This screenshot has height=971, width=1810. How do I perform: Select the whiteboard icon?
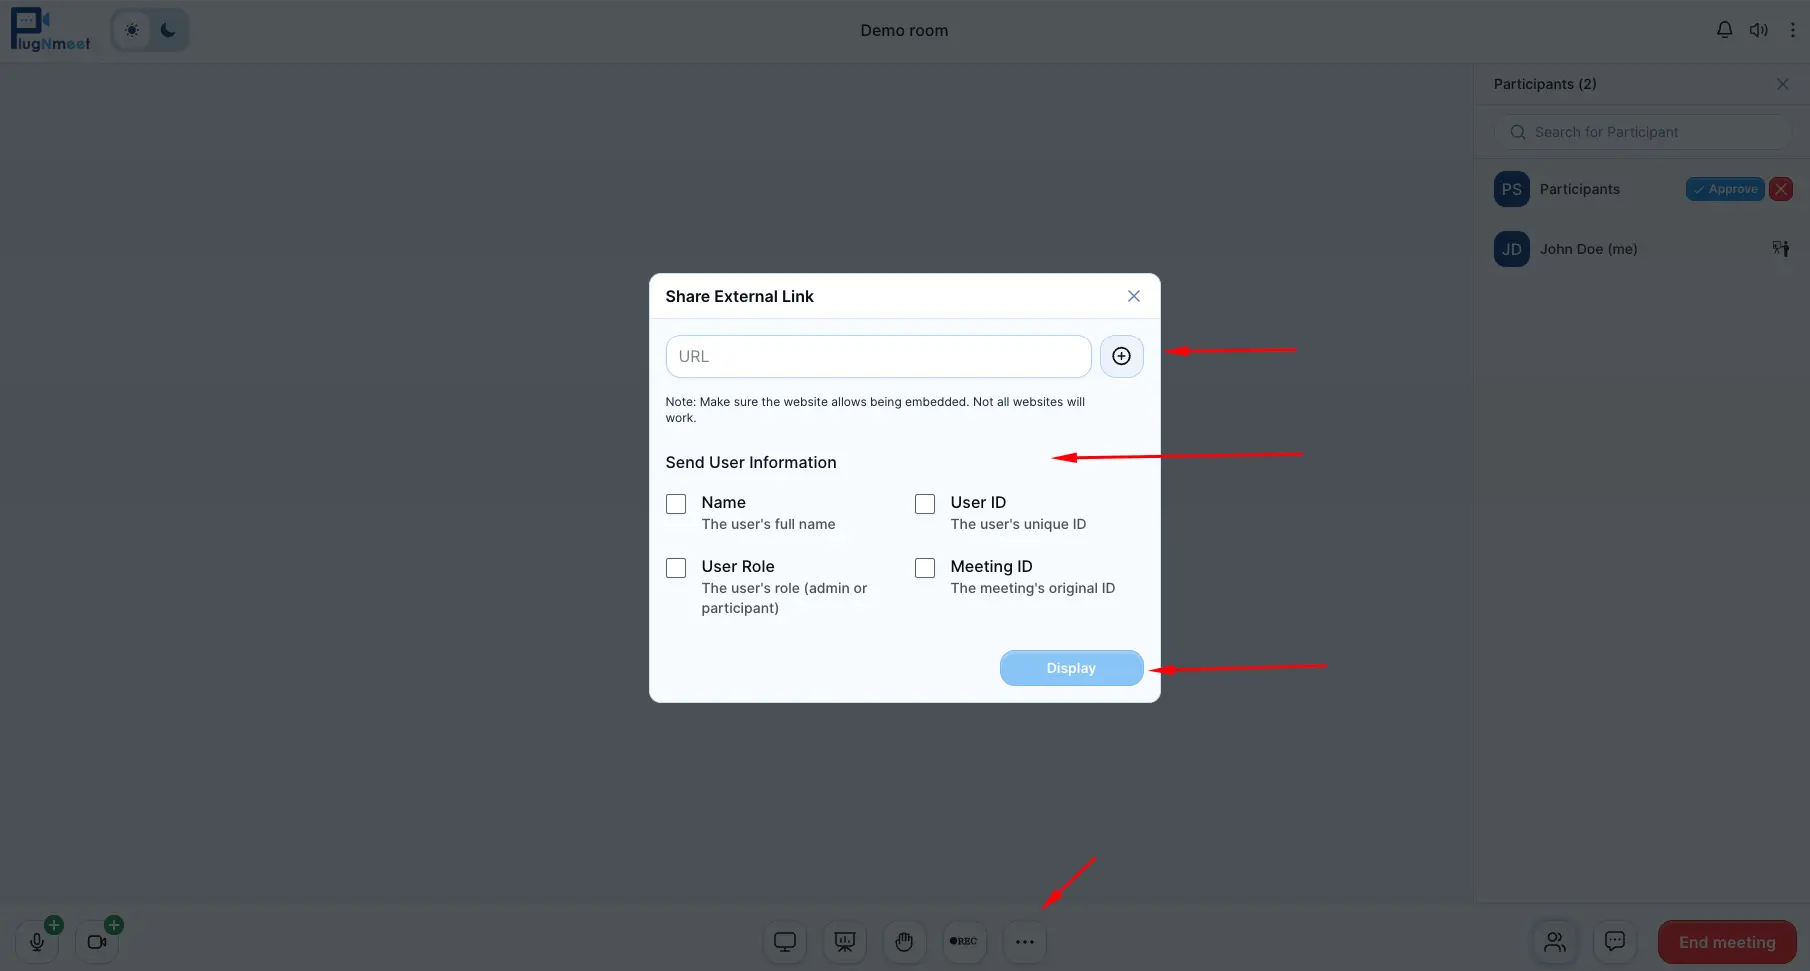coord(844,941)
